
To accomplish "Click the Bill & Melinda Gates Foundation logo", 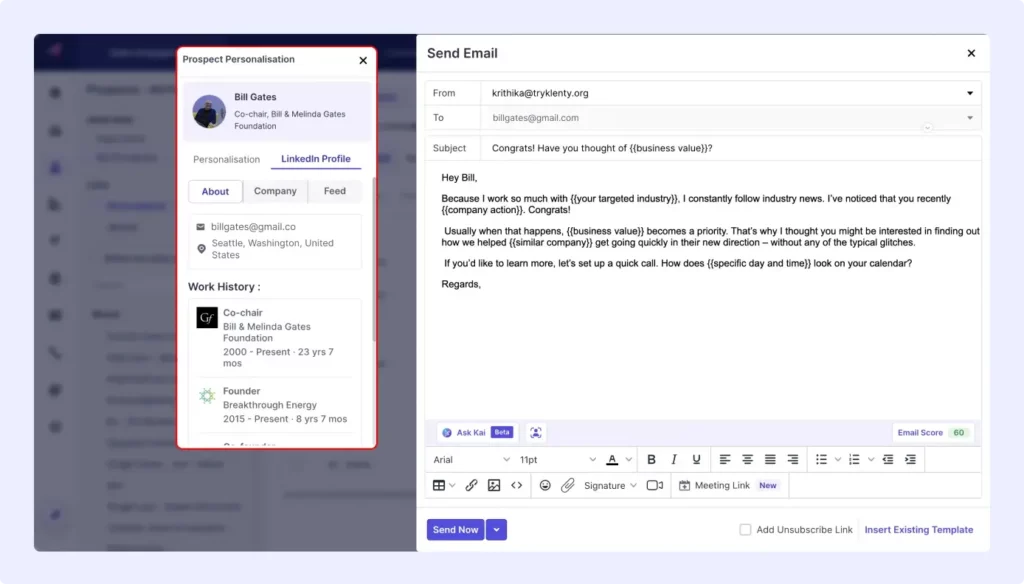I will 207,318.
